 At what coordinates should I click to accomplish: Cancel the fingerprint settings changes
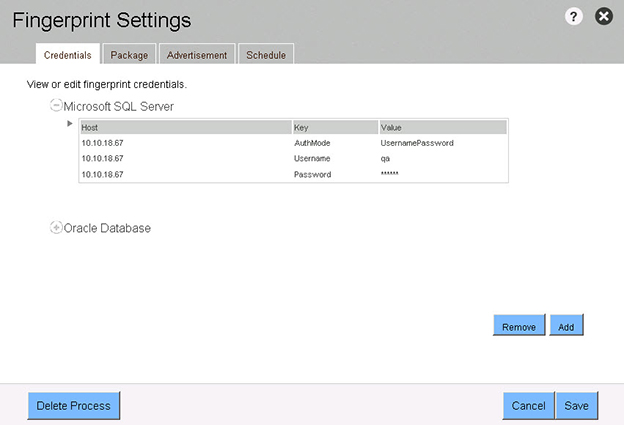pos(527,406)
